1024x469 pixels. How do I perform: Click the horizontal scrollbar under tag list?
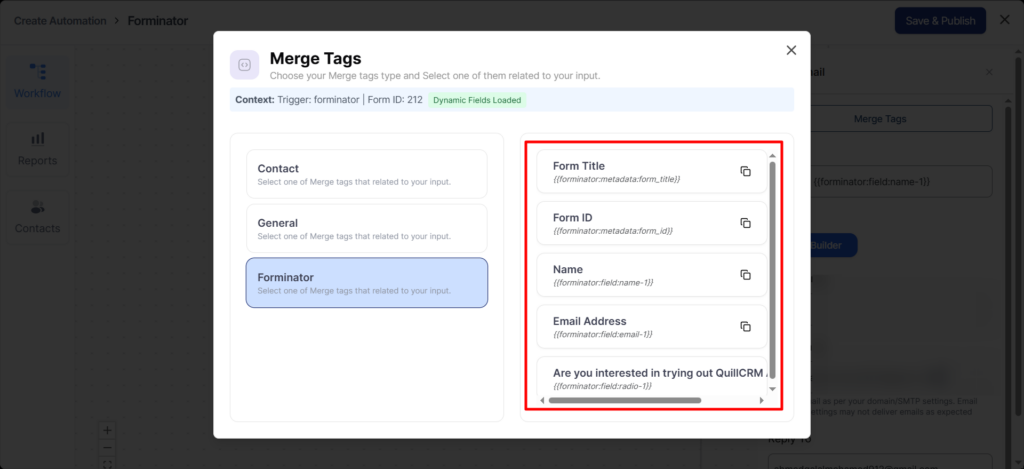pos(625,400)
